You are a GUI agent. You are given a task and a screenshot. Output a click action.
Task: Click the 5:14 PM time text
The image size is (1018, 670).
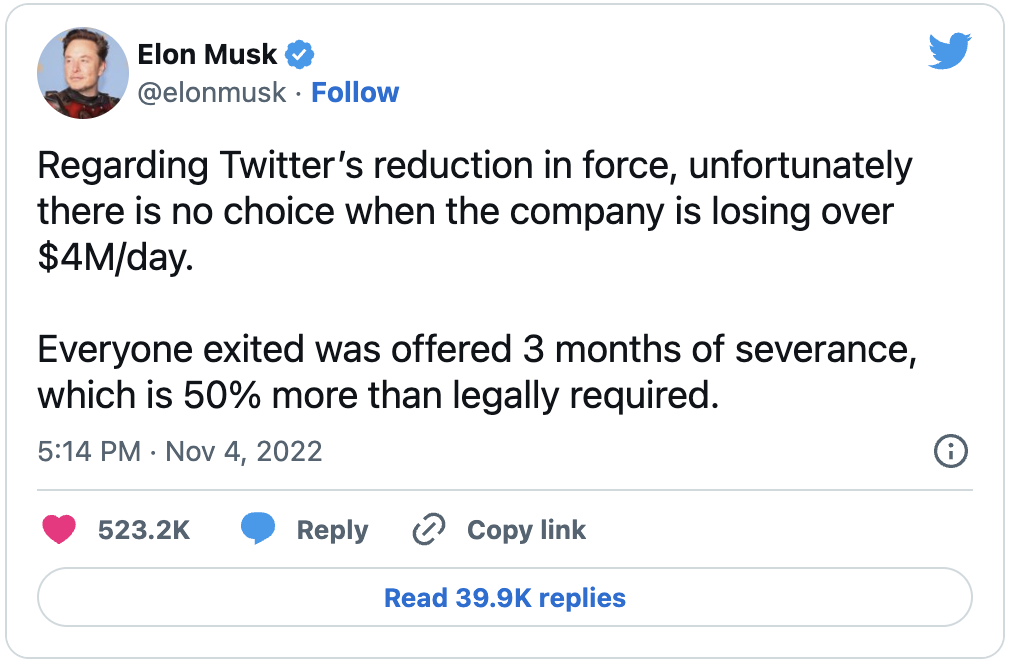pos(89,451)
